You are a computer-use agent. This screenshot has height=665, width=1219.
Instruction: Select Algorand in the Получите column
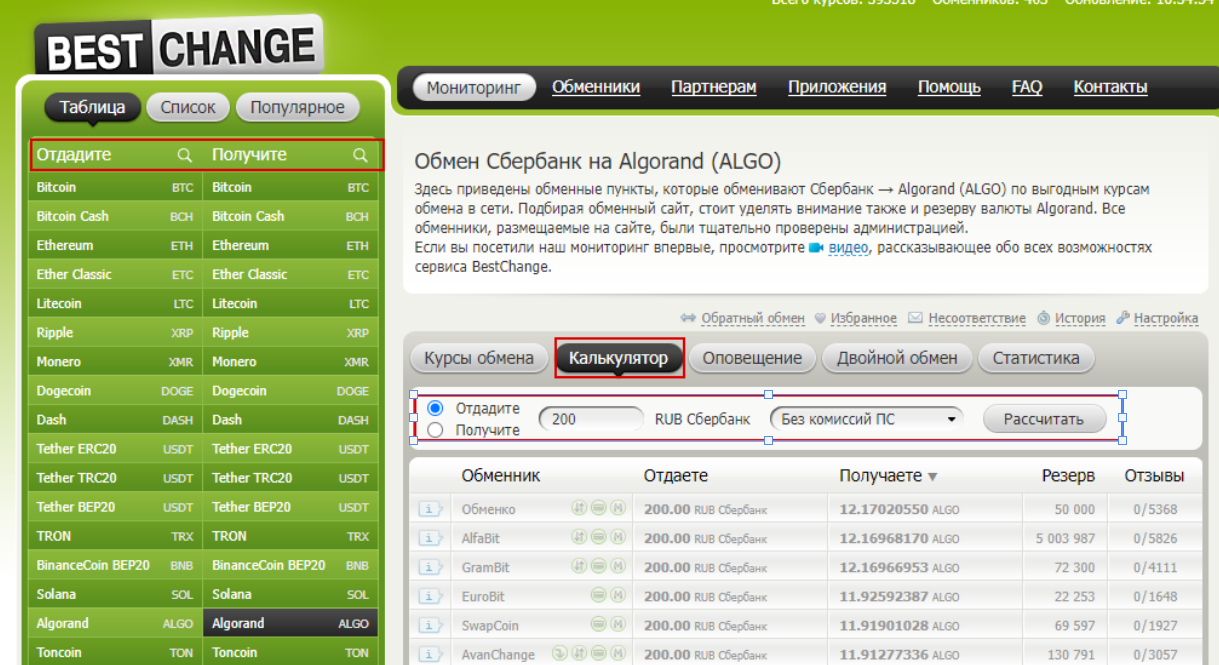tap(290, 623)
